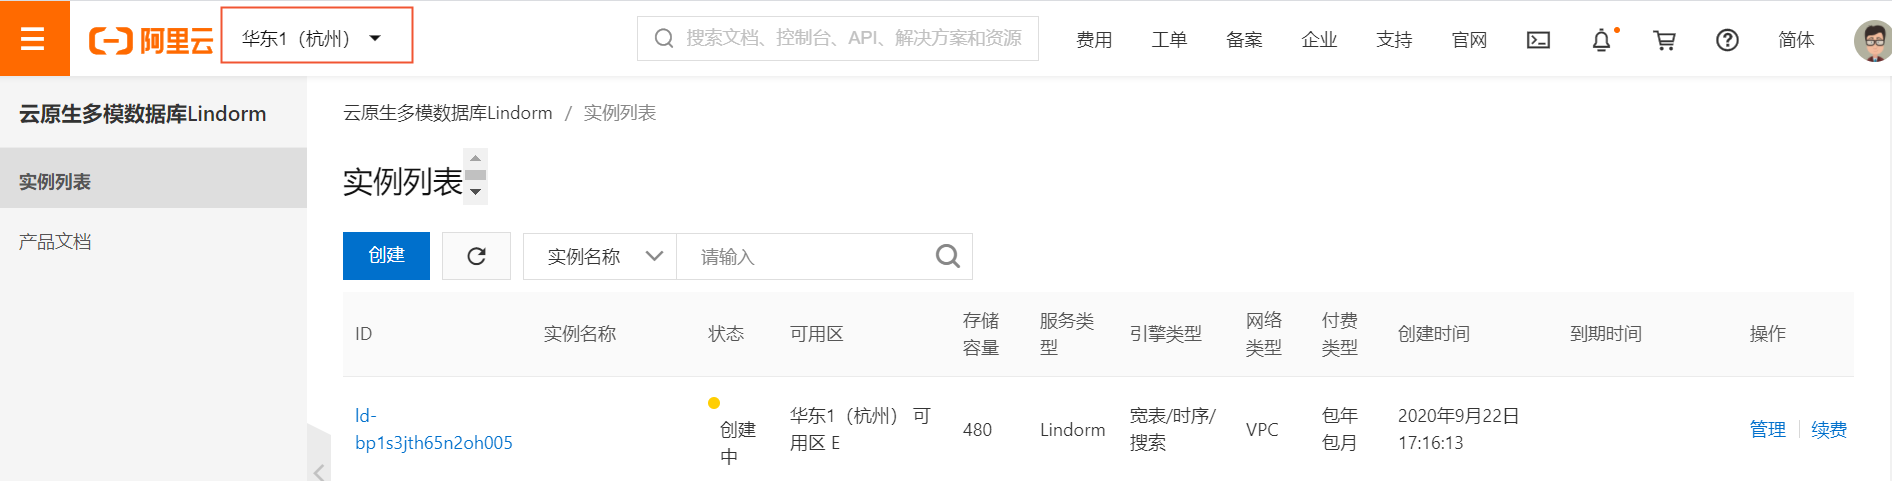This screenshot has height=481, width=1892.
Task: Open the Cloud Shell terminal icon
Action: click(x=1538, y=40)
